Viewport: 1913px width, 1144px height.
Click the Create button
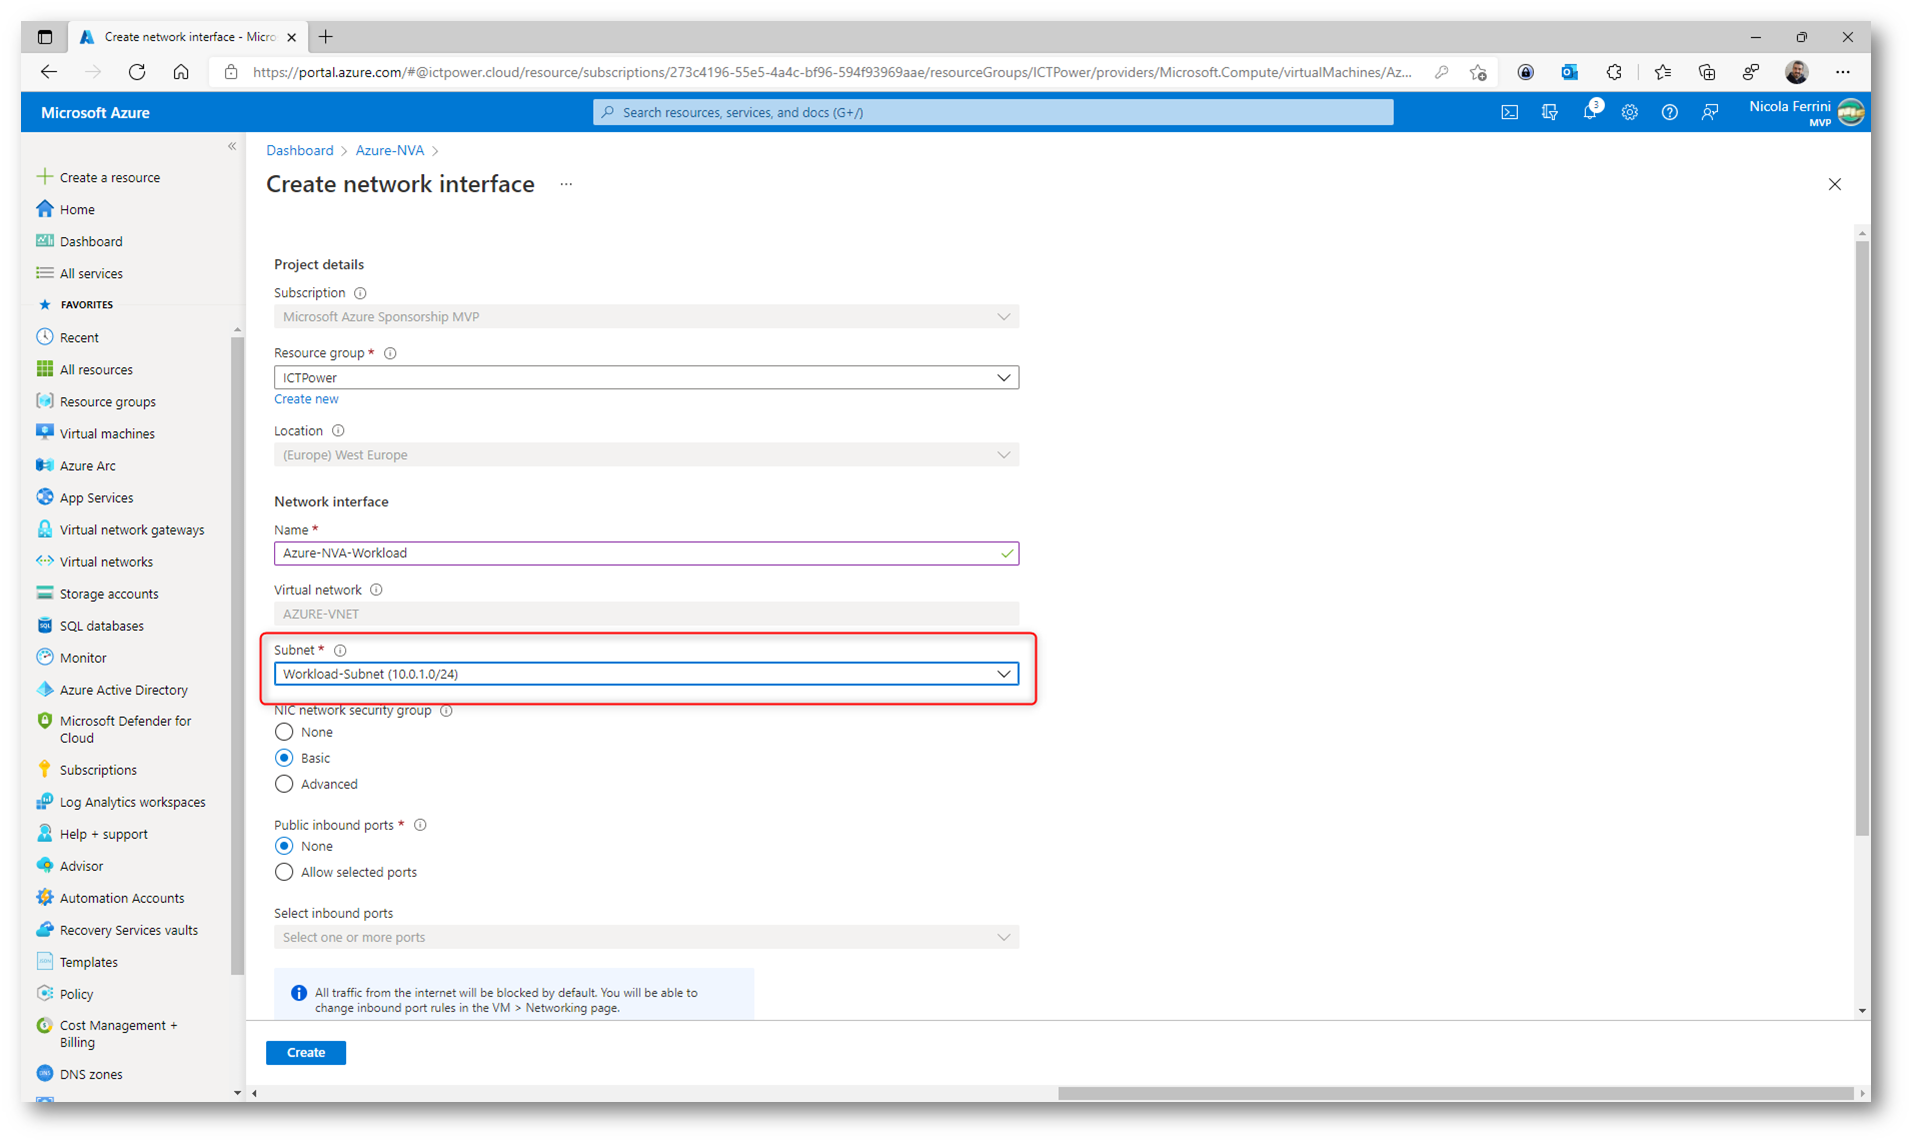[306, 1052]
